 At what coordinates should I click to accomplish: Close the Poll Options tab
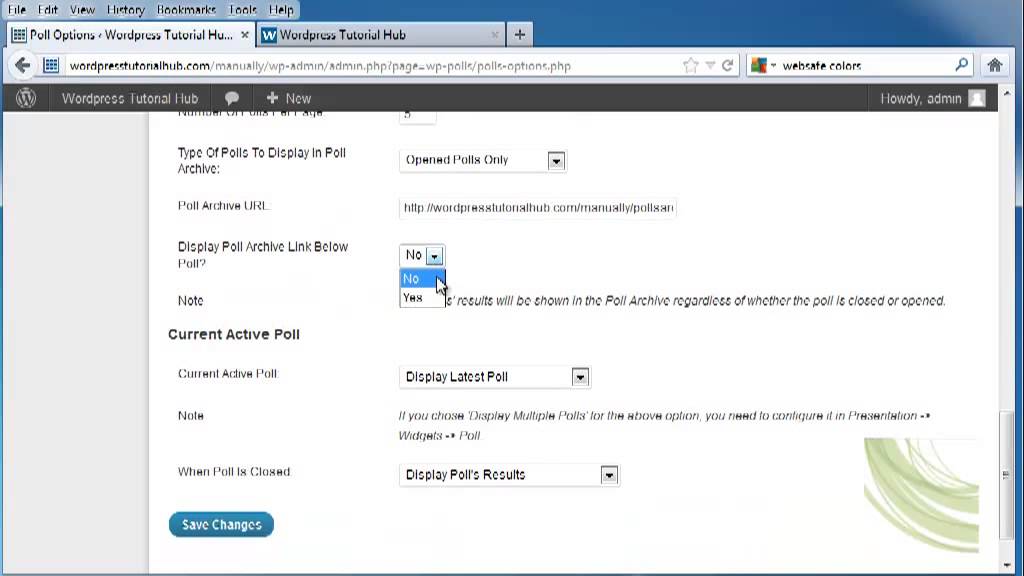[x=245, y=35]
